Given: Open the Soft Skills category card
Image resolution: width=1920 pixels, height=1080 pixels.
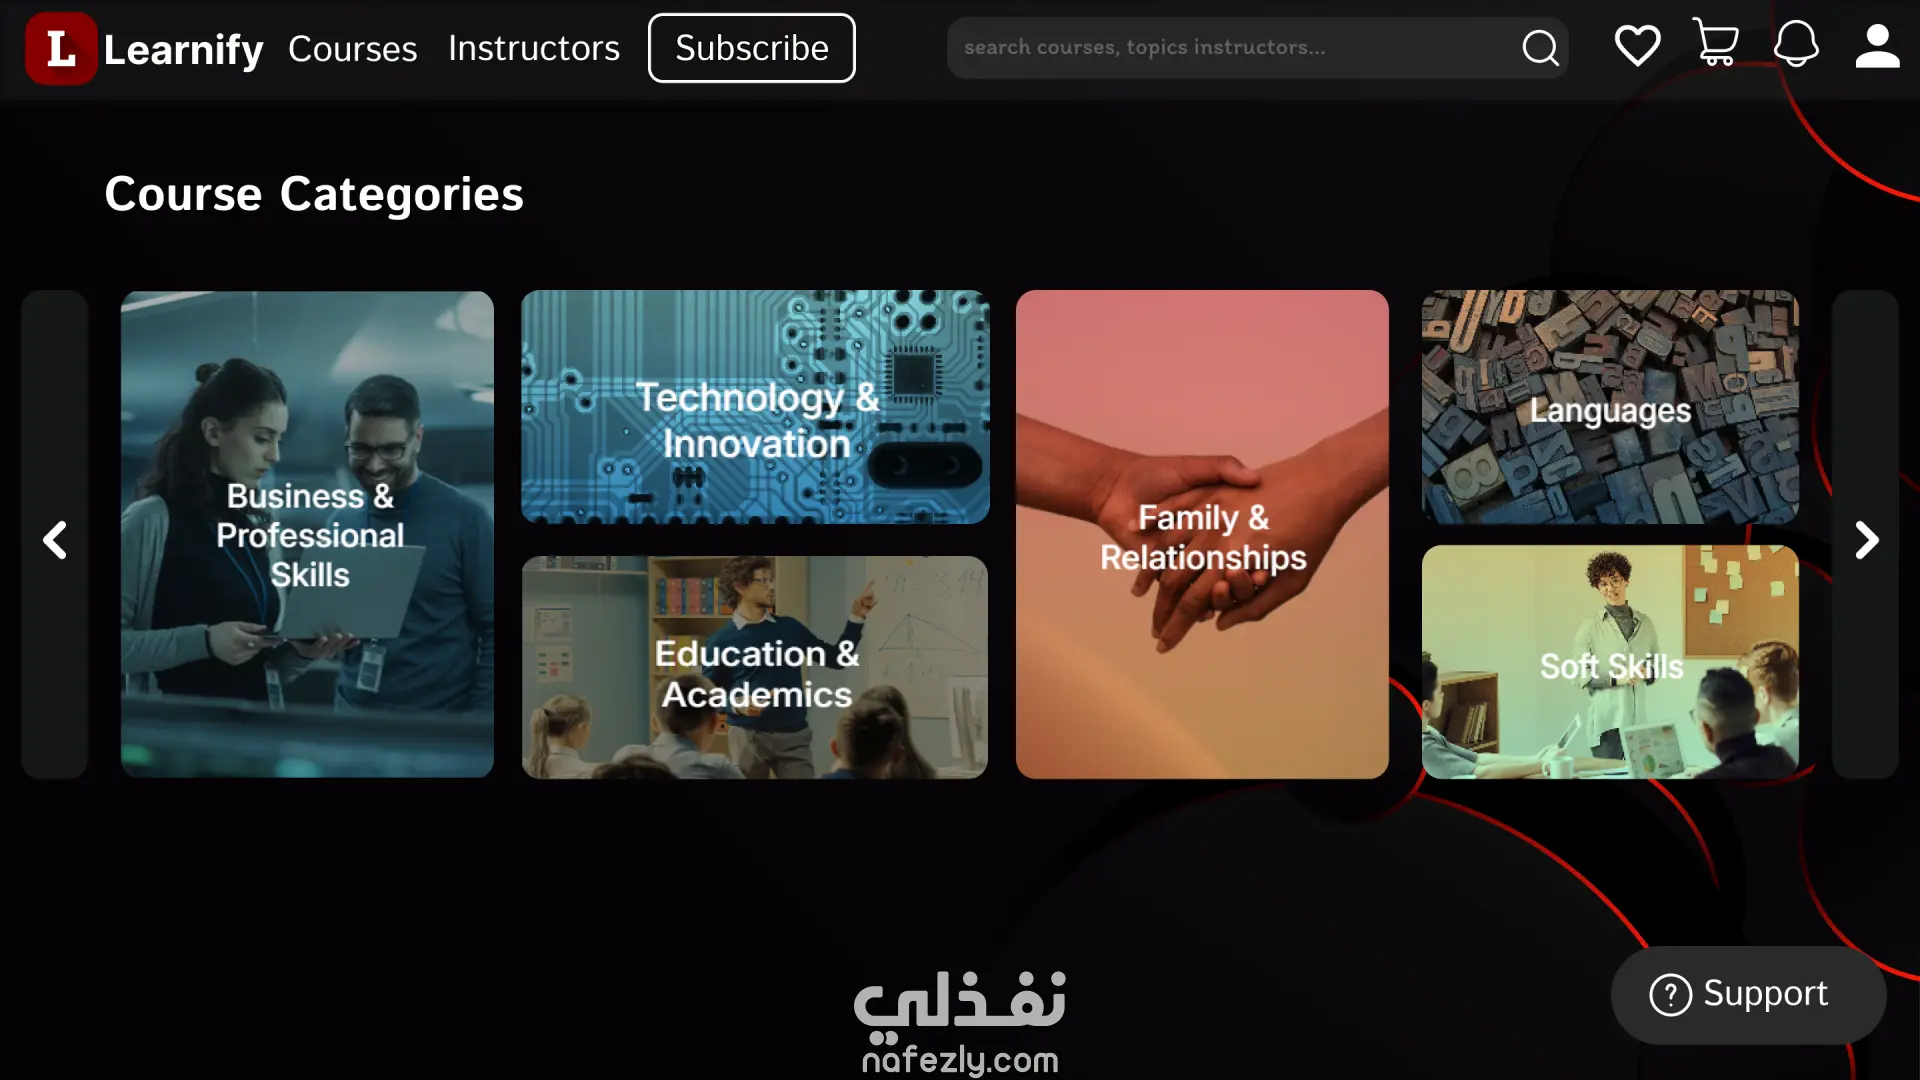Looking at the screenshot, I should click(x=1610, y=662).
